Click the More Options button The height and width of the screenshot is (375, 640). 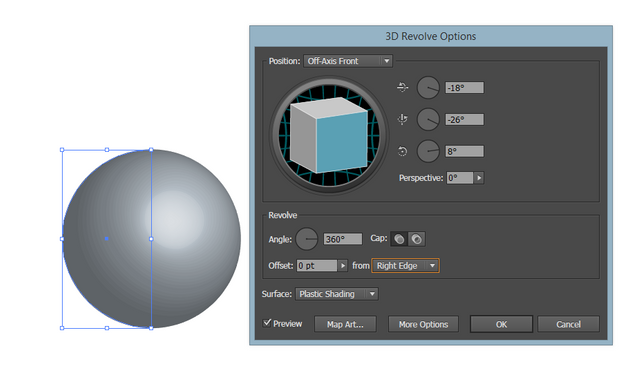tap(423, 324)
